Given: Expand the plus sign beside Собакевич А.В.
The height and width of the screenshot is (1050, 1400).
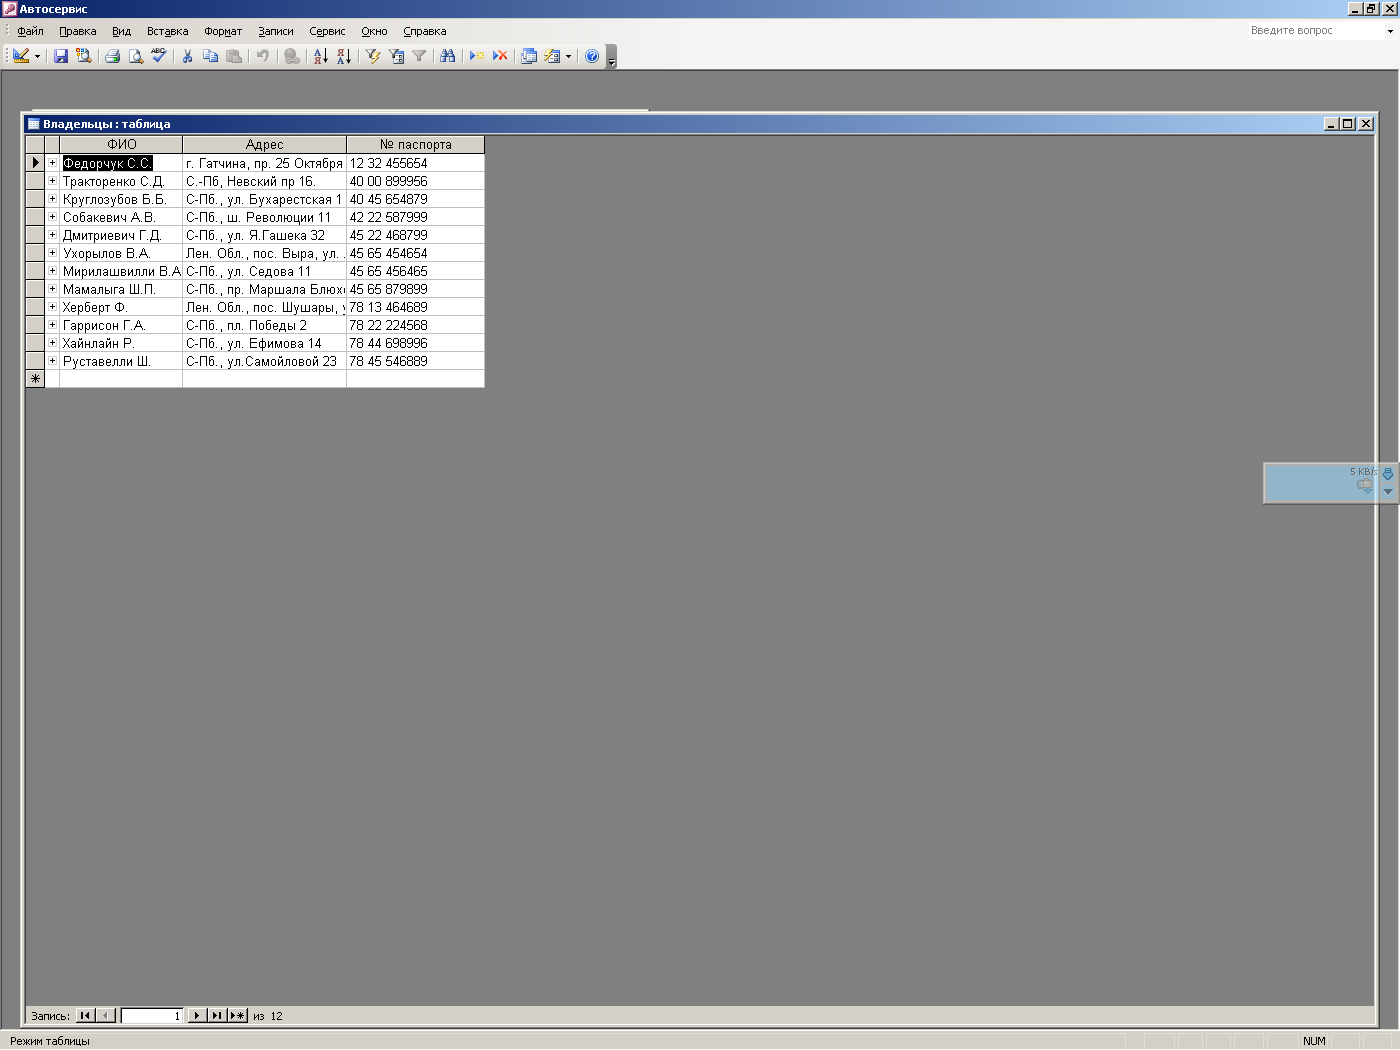Looking at the screenshot, I should [52, 217].
